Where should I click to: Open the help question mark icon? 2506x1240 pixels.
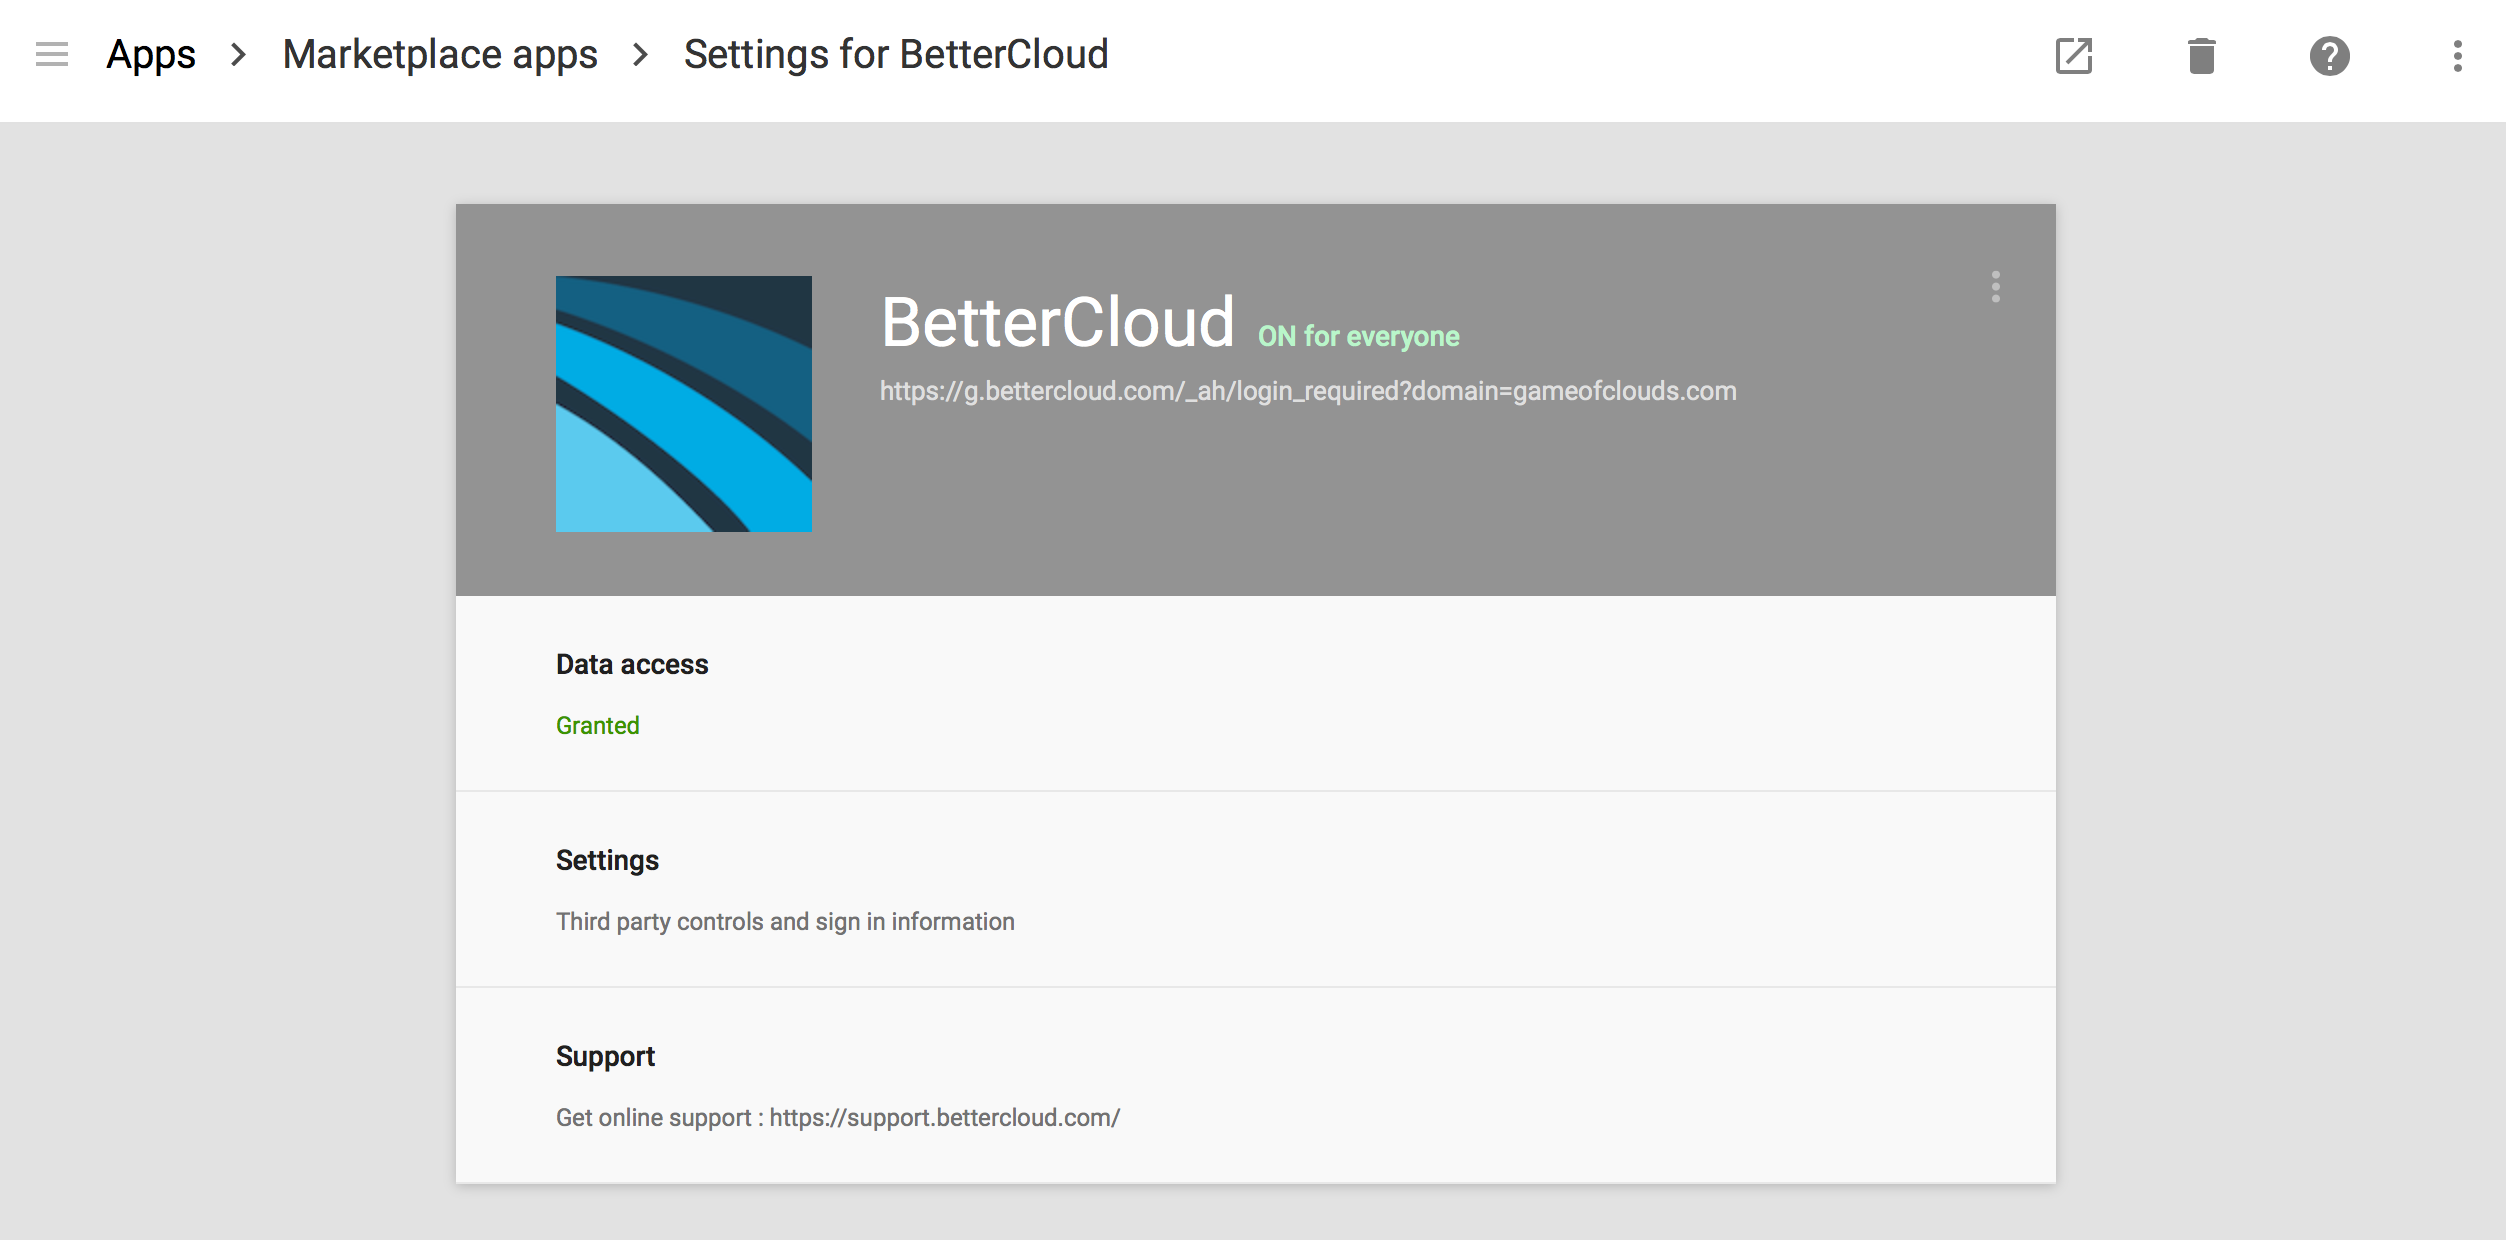(2330, 56)
